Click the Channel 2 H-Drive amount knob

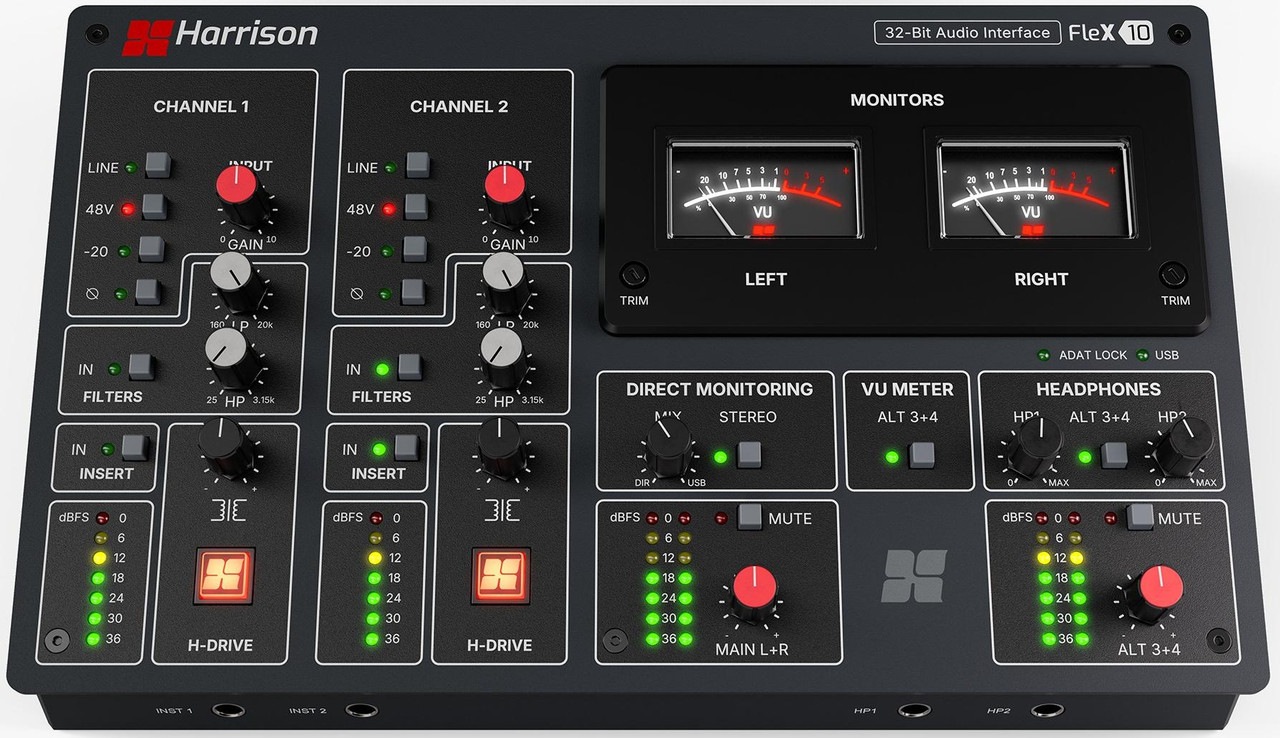(502, 450)
